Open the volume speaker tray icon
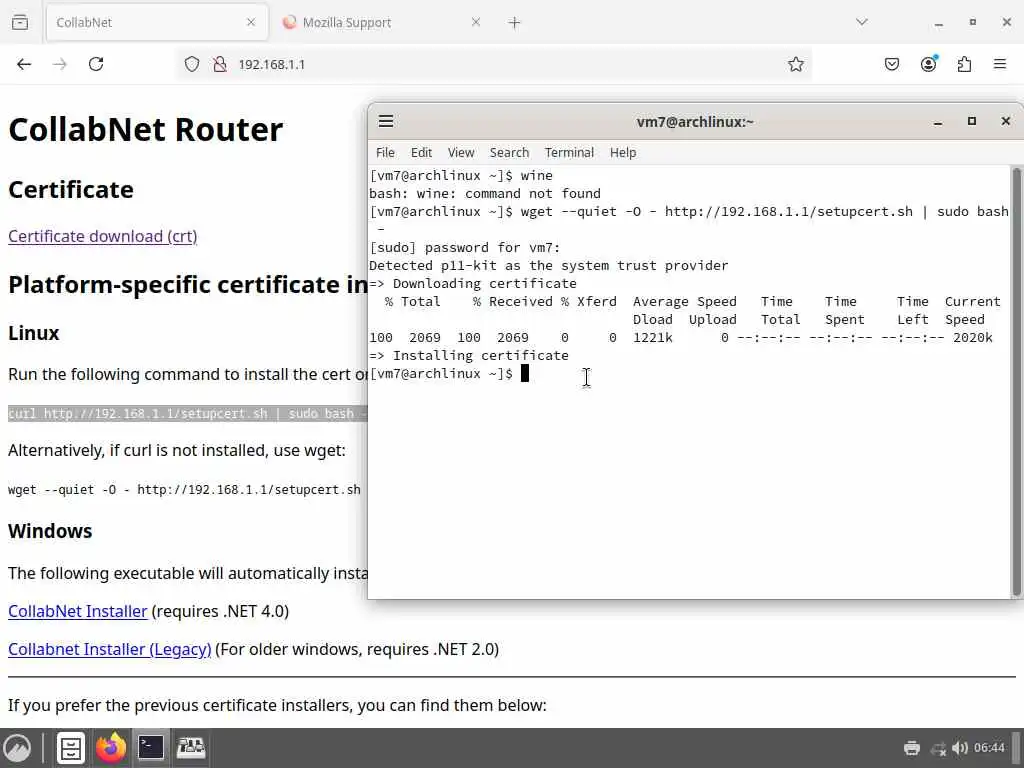Viewport: 1024px width, 768px height. click(x=959, y=748)
